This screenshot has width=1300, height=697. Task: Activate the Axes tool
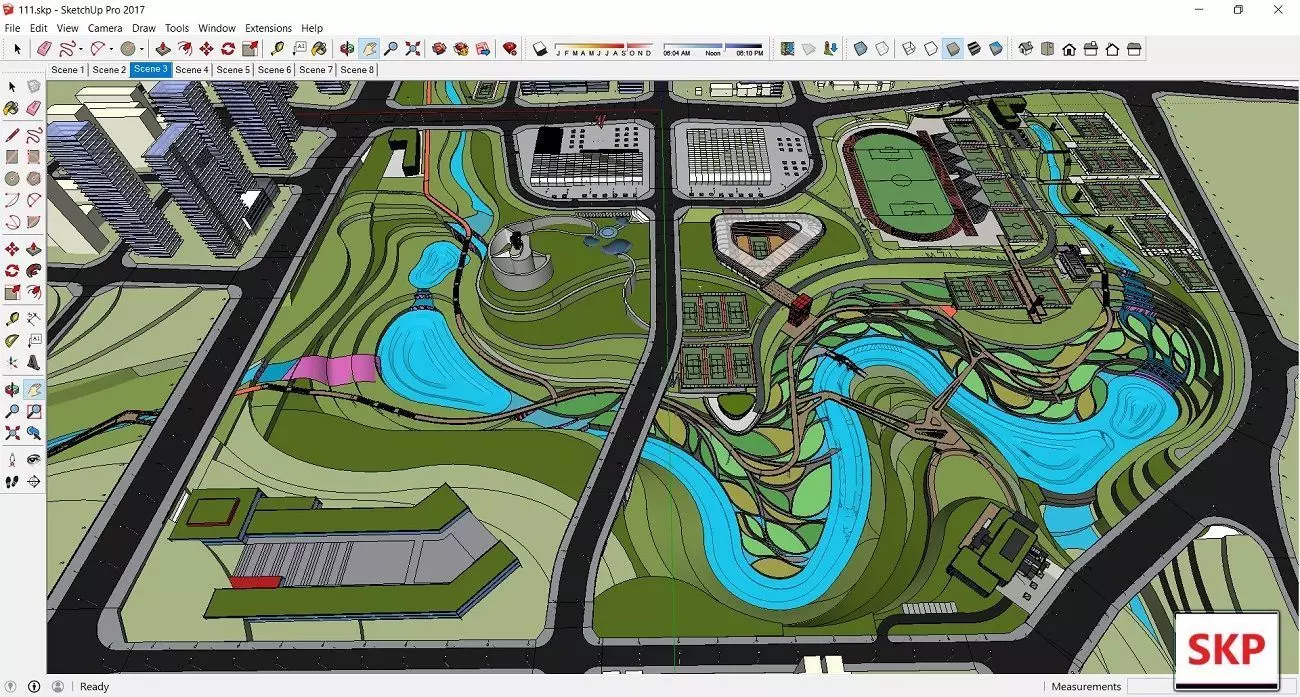coord(12,363)
